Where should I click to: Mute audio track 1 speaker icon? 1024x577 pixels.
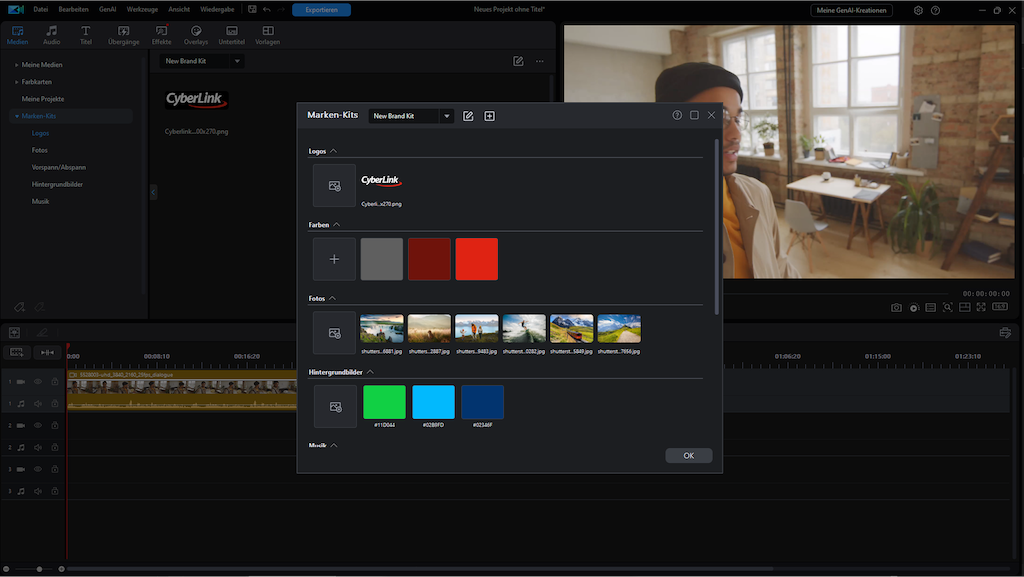coord(38,404)
